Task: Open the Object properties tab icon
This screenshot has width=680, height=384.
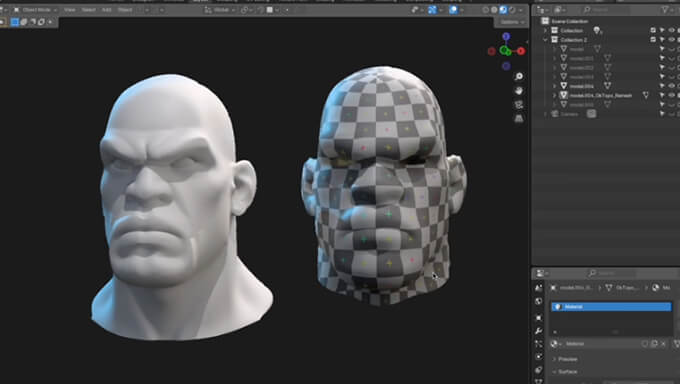Action: tap(539, 318)
